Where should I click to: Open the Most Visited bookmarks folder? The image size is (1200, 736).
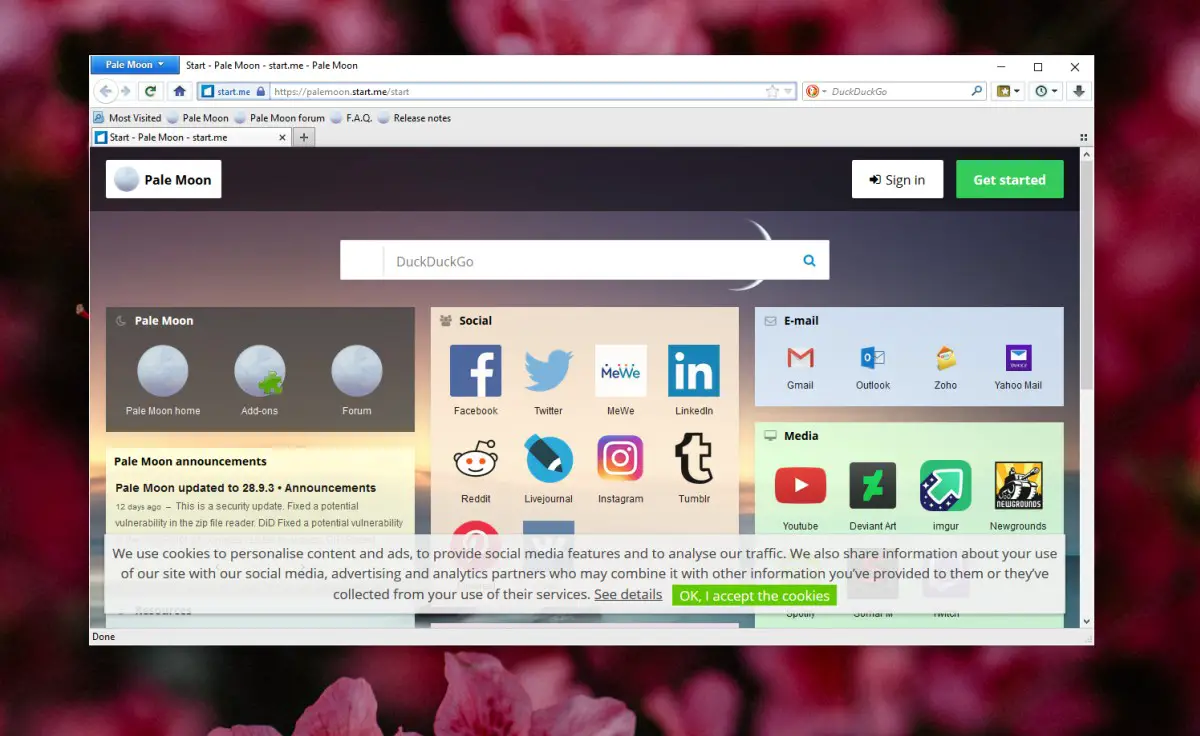tap(127, 118)
